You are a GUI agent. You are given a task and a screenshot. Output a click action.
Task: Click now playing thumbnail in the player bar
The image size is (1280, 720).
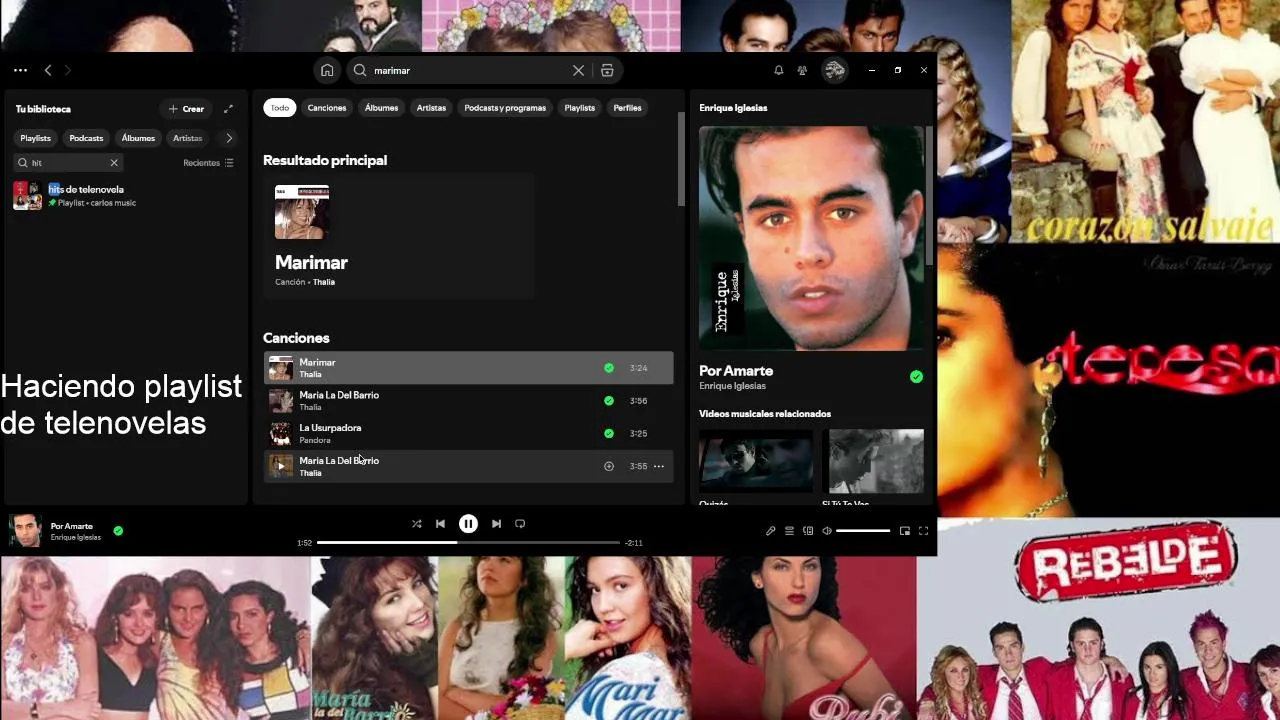click(25, 531)
